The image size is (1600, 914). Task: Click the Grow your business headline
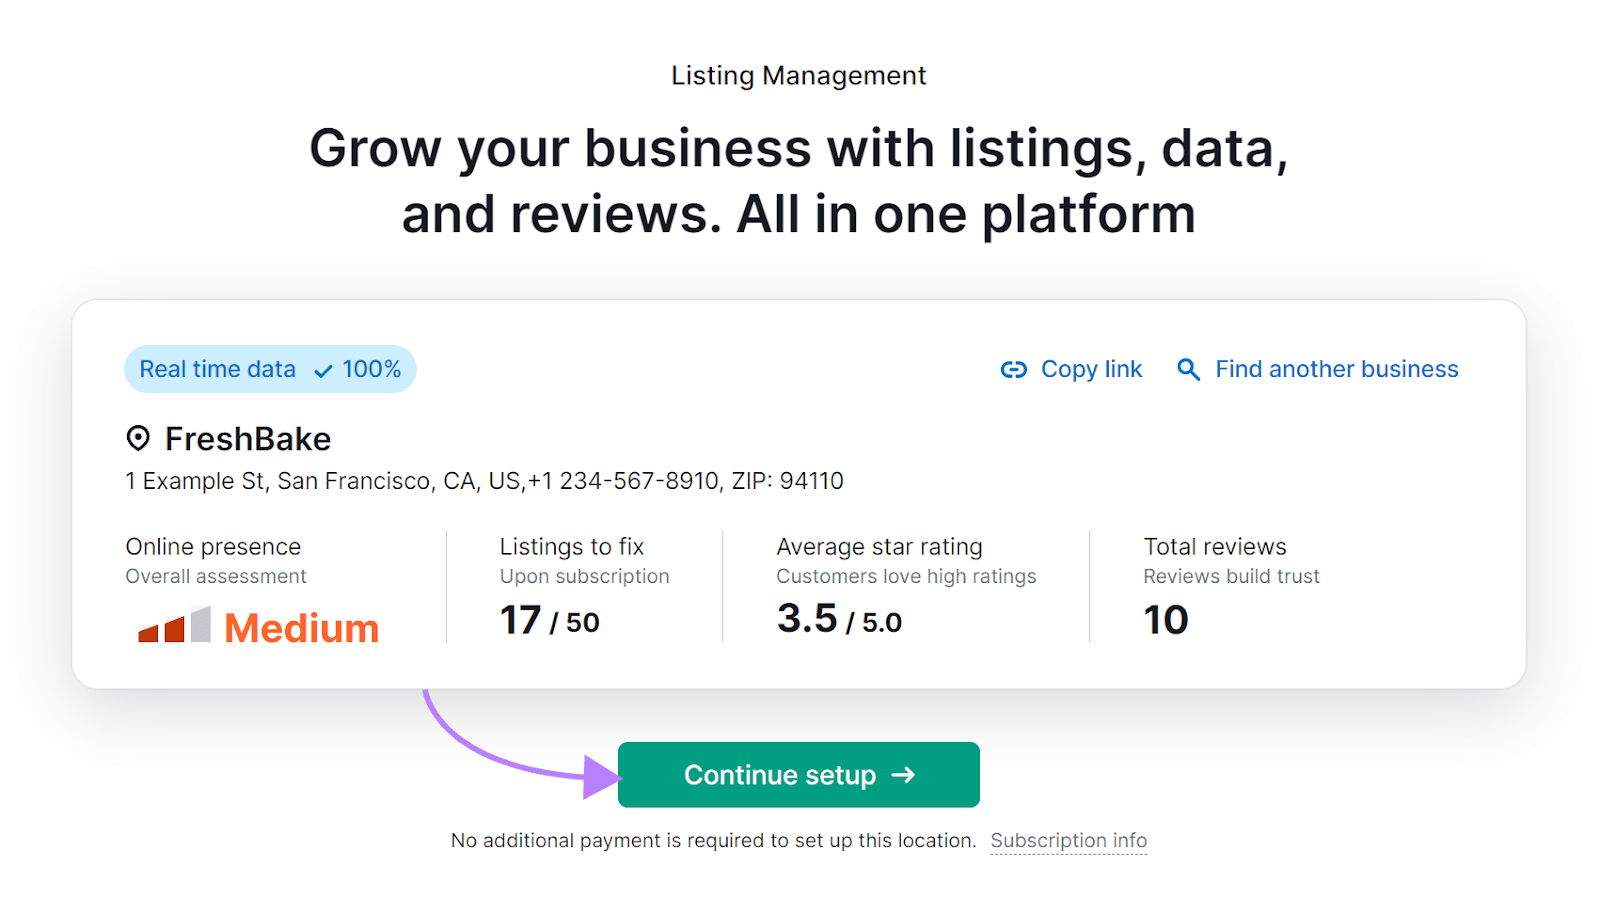point(799,181)
